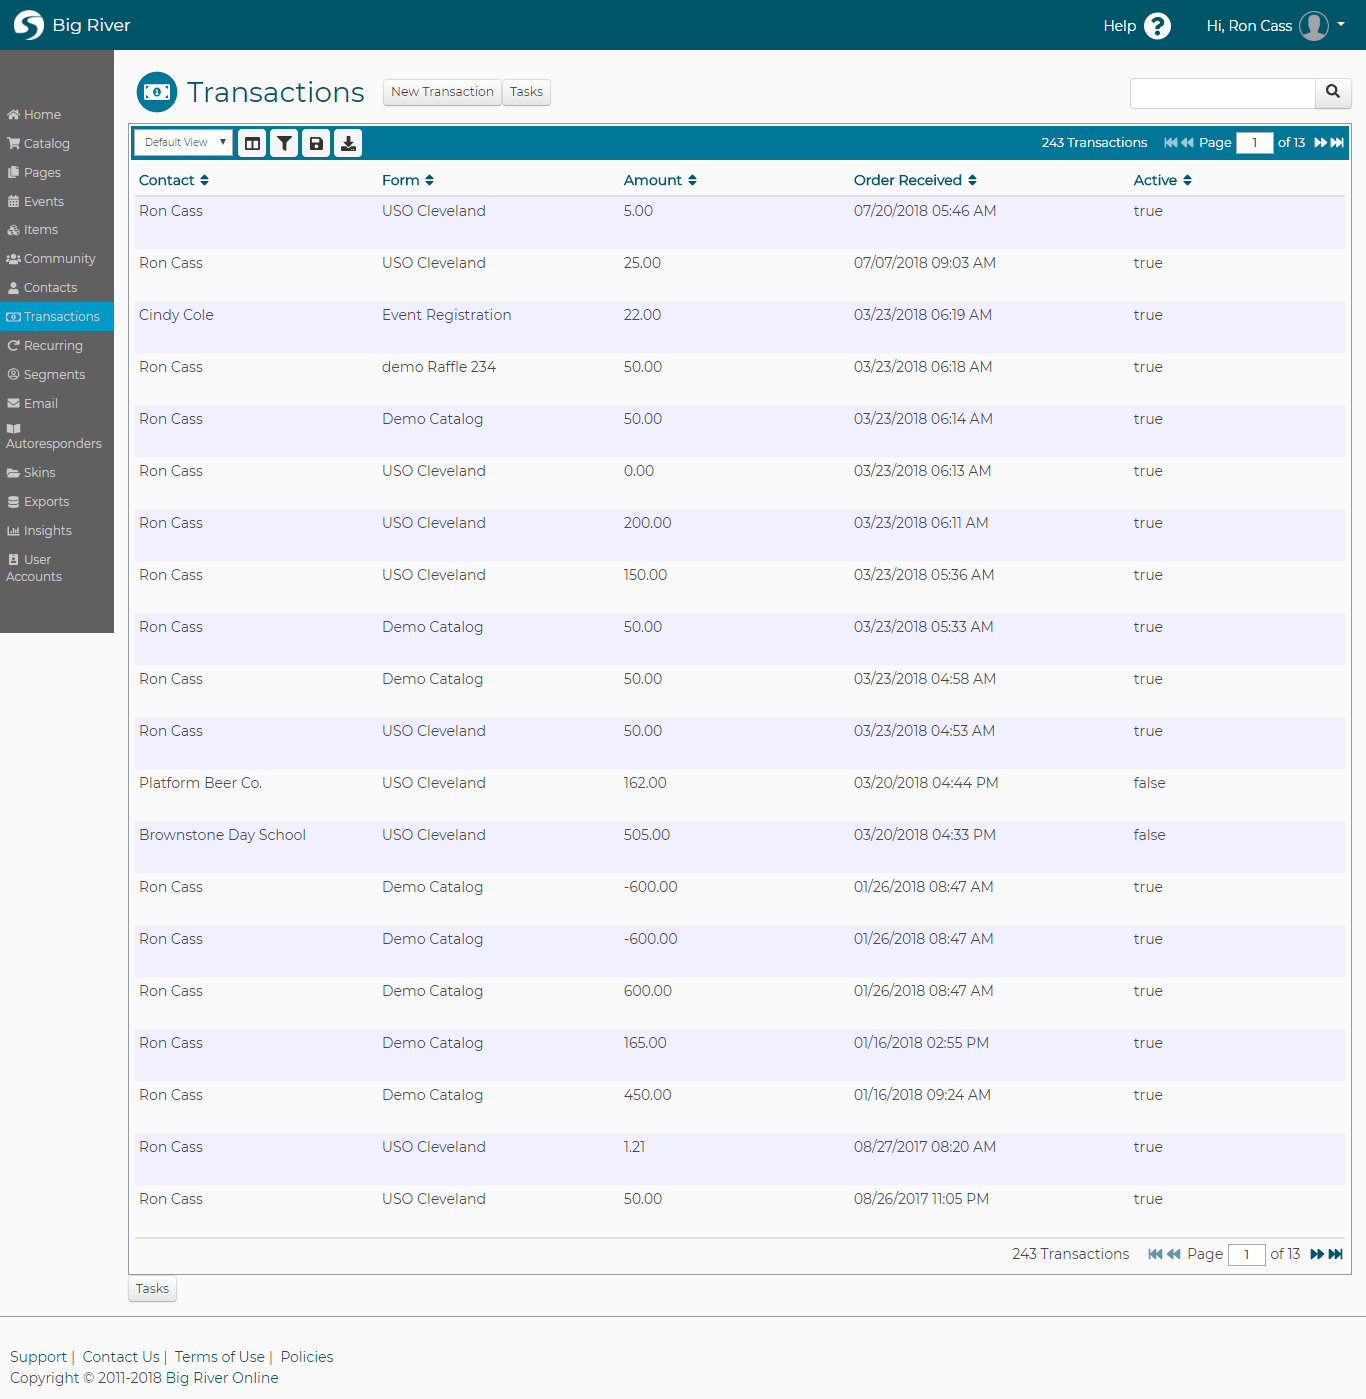
Task: Go to first page in bottom pager
Action: click(1155, 1254)
